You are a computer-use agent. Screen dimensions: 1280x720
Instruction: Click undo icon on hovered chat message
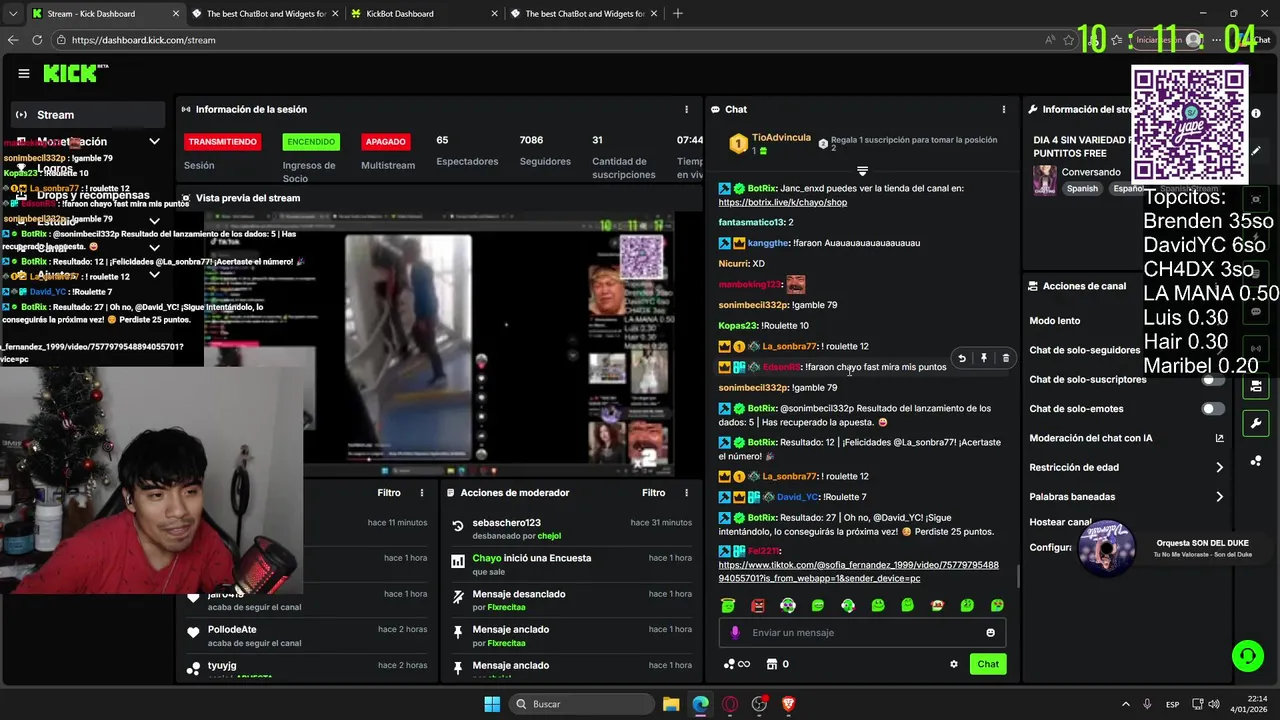[962, 358]
